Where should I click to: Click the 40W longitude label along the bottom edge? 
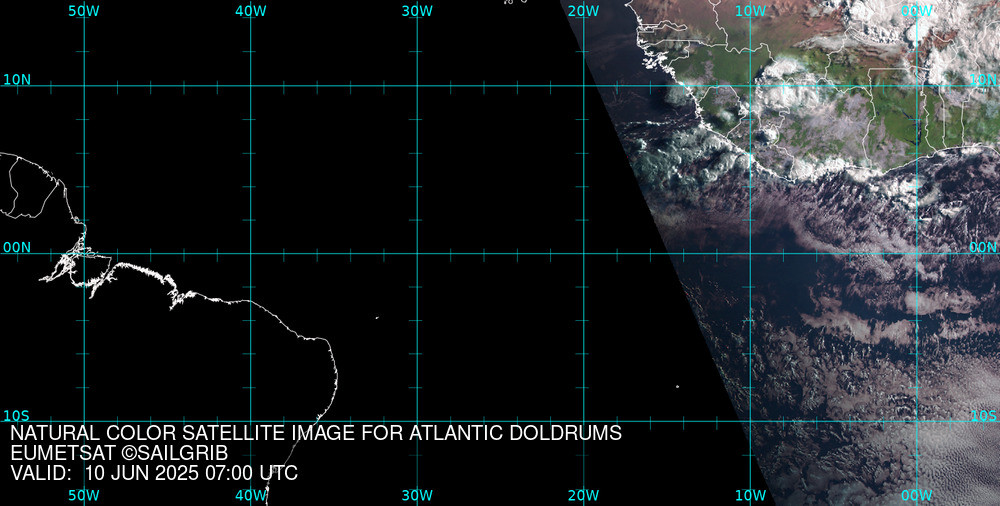pyautogui.click(x=251, y=495)
